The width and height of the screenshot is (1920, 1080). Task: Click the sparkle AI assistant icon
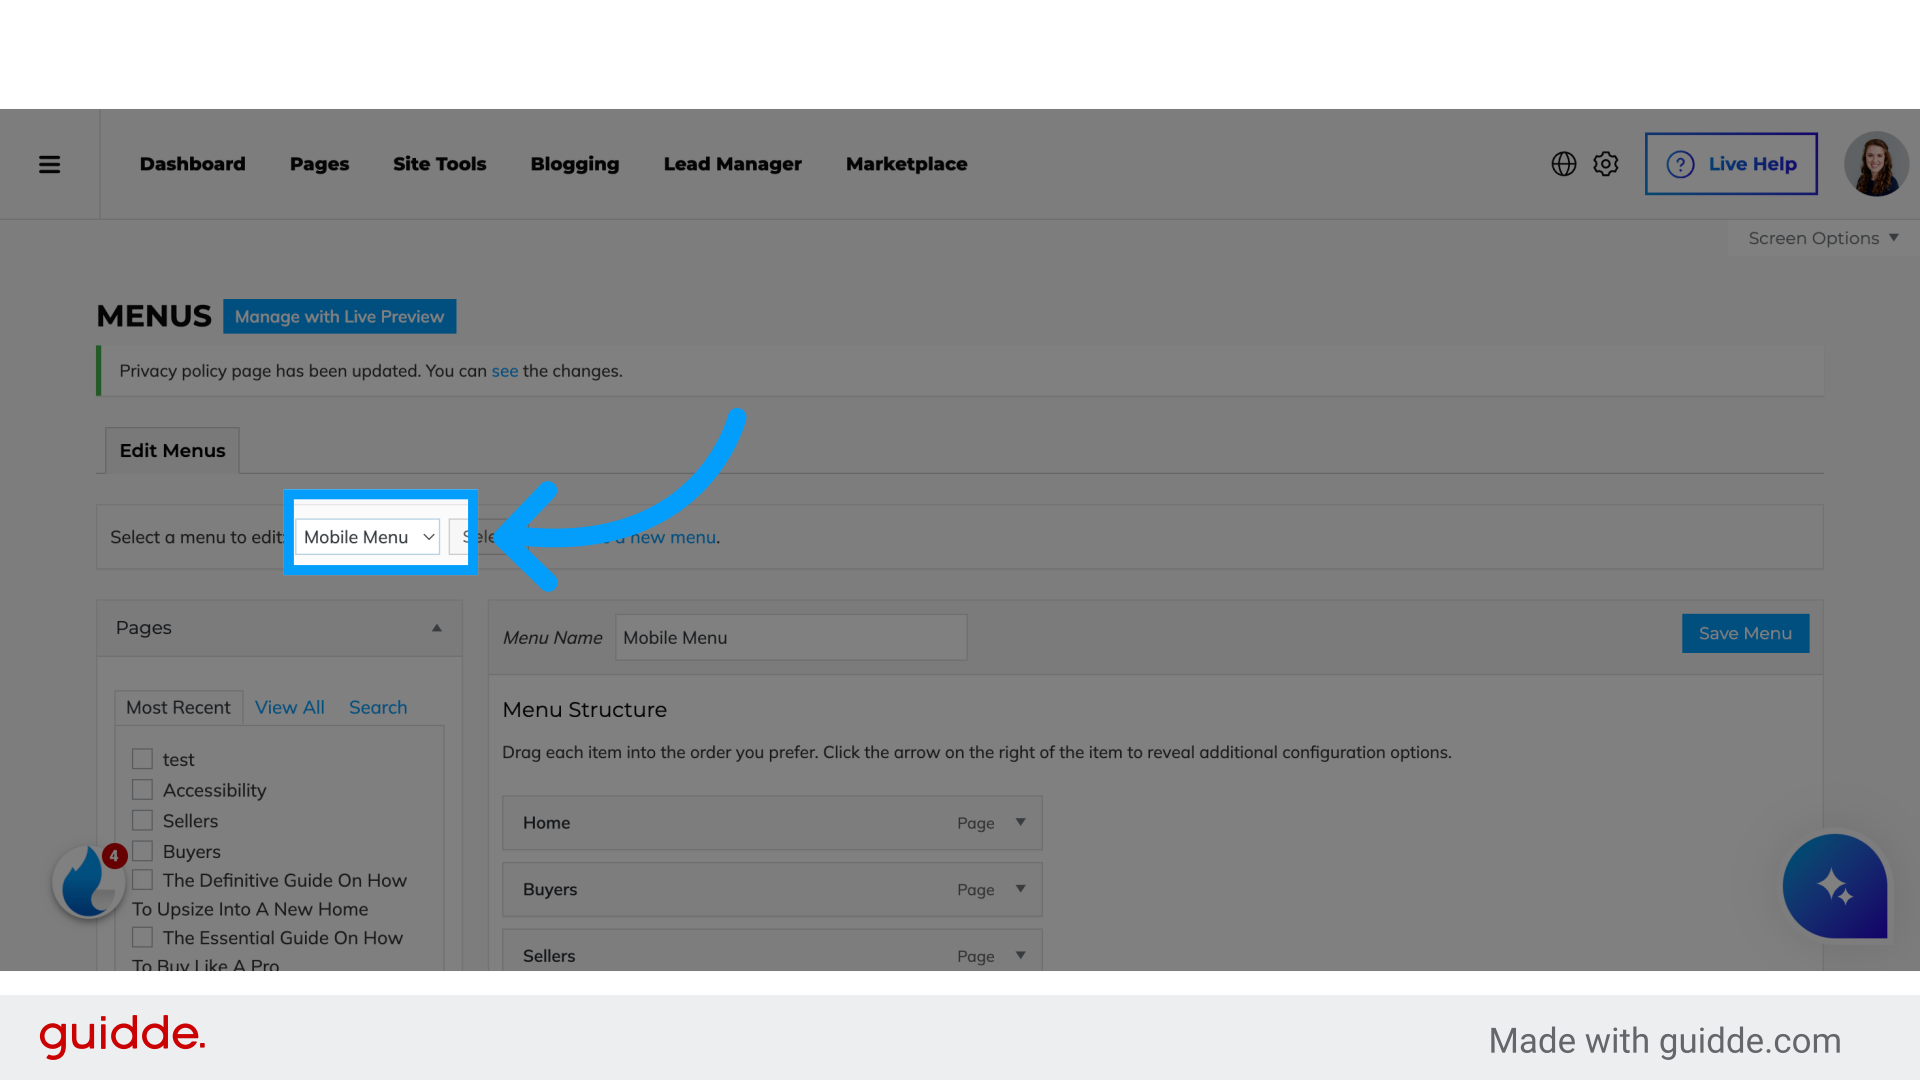(1835, 886)
